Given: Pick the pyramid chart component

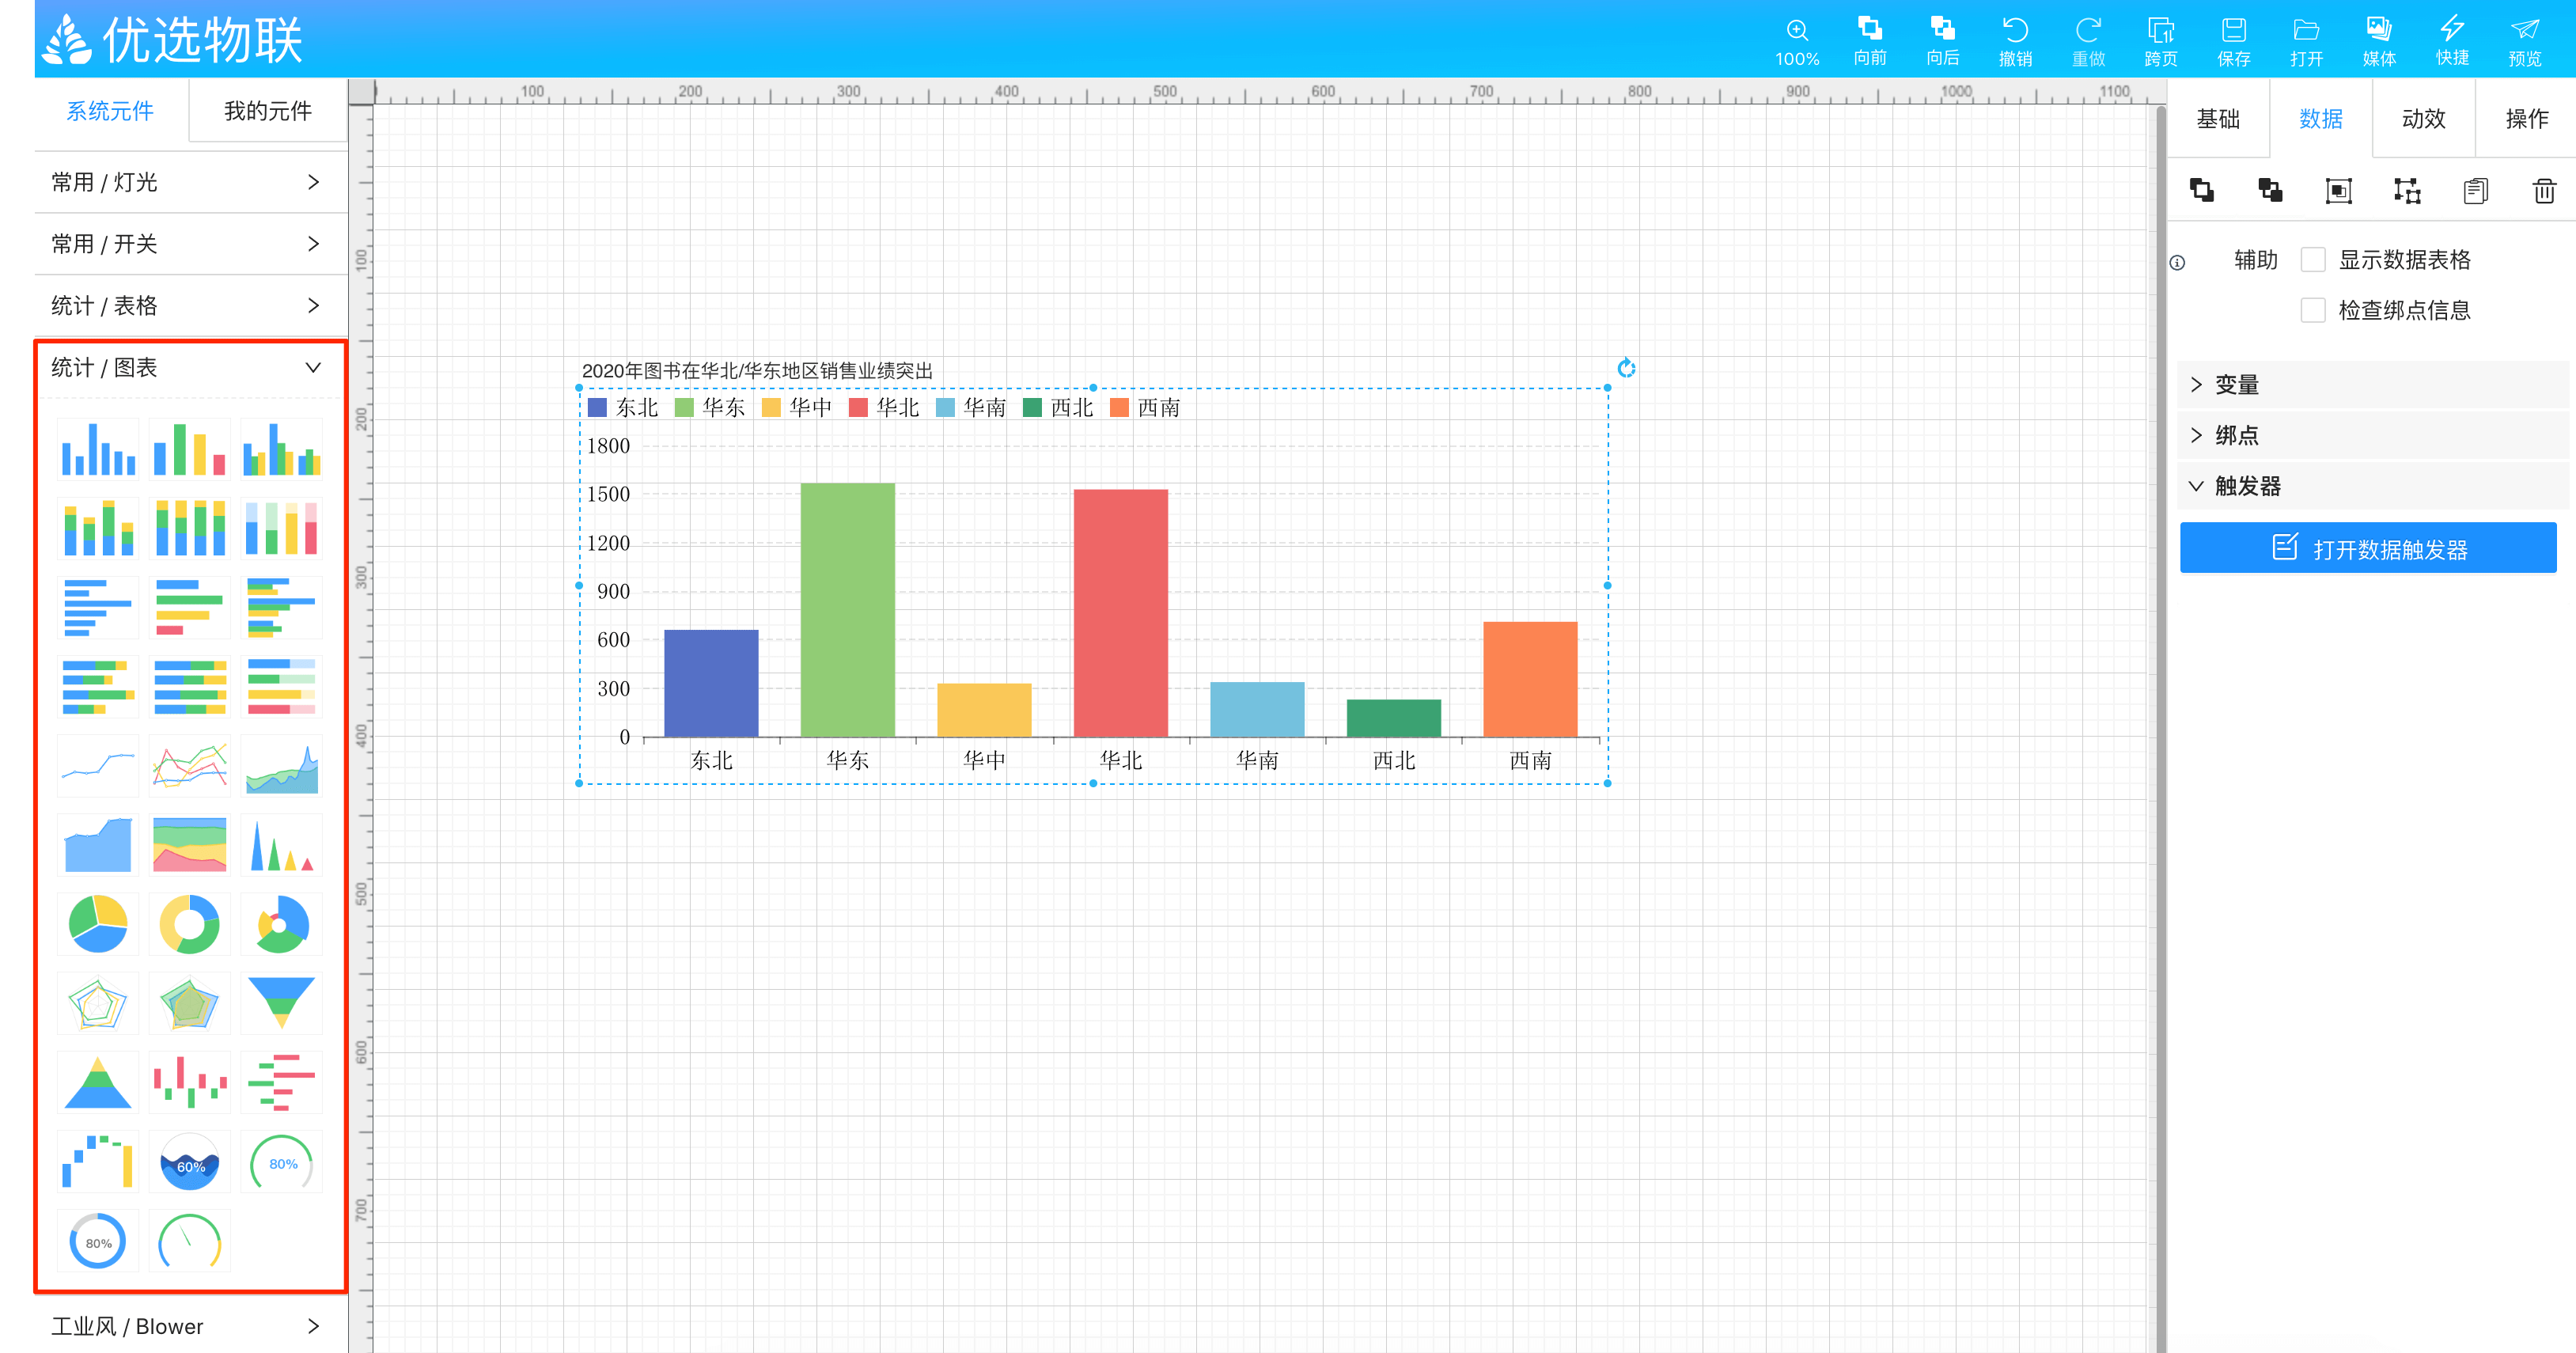Looking at the screenshot, I should click(x=98, y=1081).
